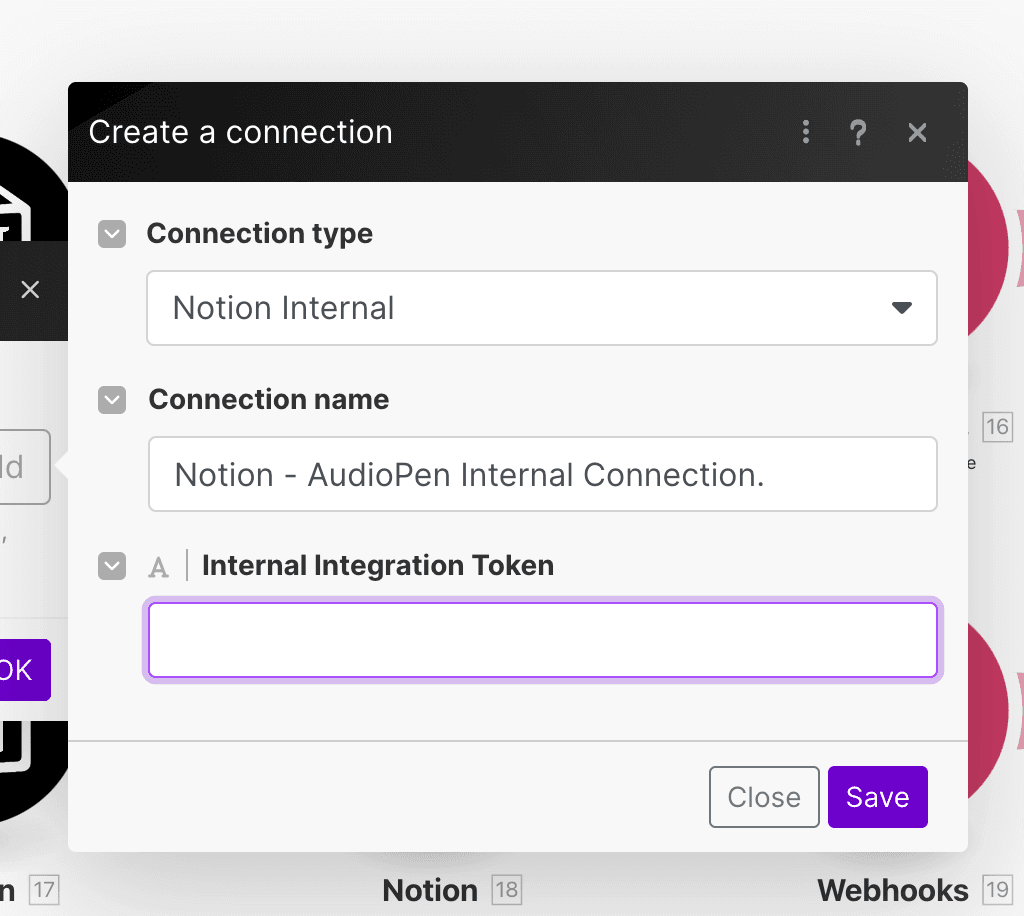Focus the Internal Integration Token input

click(x=541, y=640)
